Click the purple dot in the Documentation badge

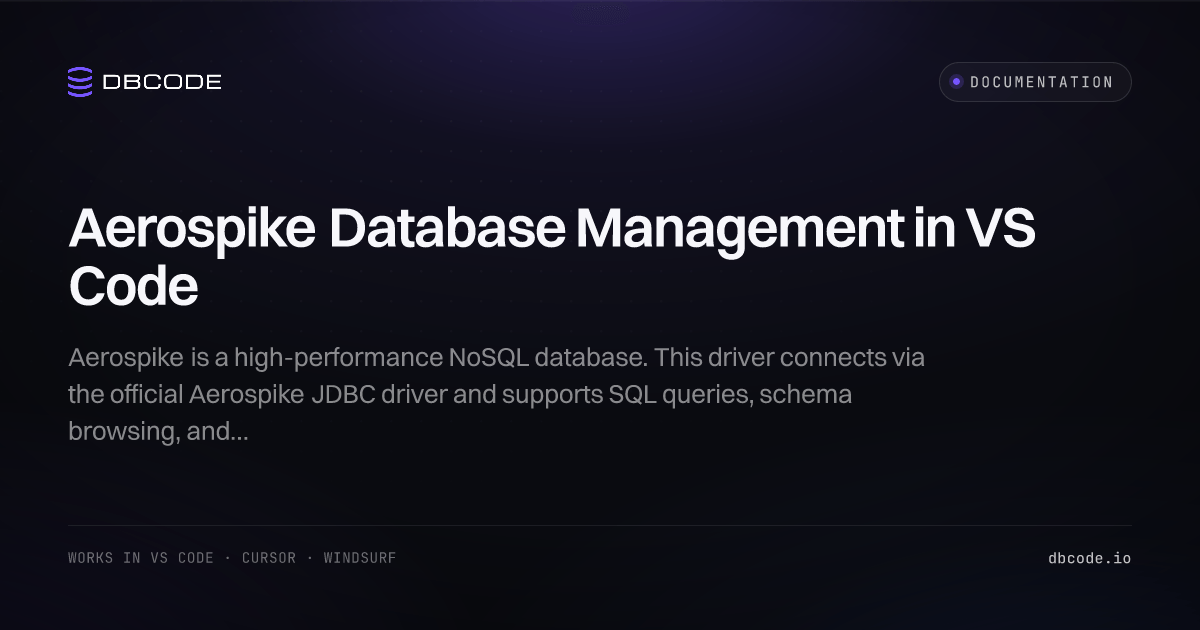coord(956,82)
